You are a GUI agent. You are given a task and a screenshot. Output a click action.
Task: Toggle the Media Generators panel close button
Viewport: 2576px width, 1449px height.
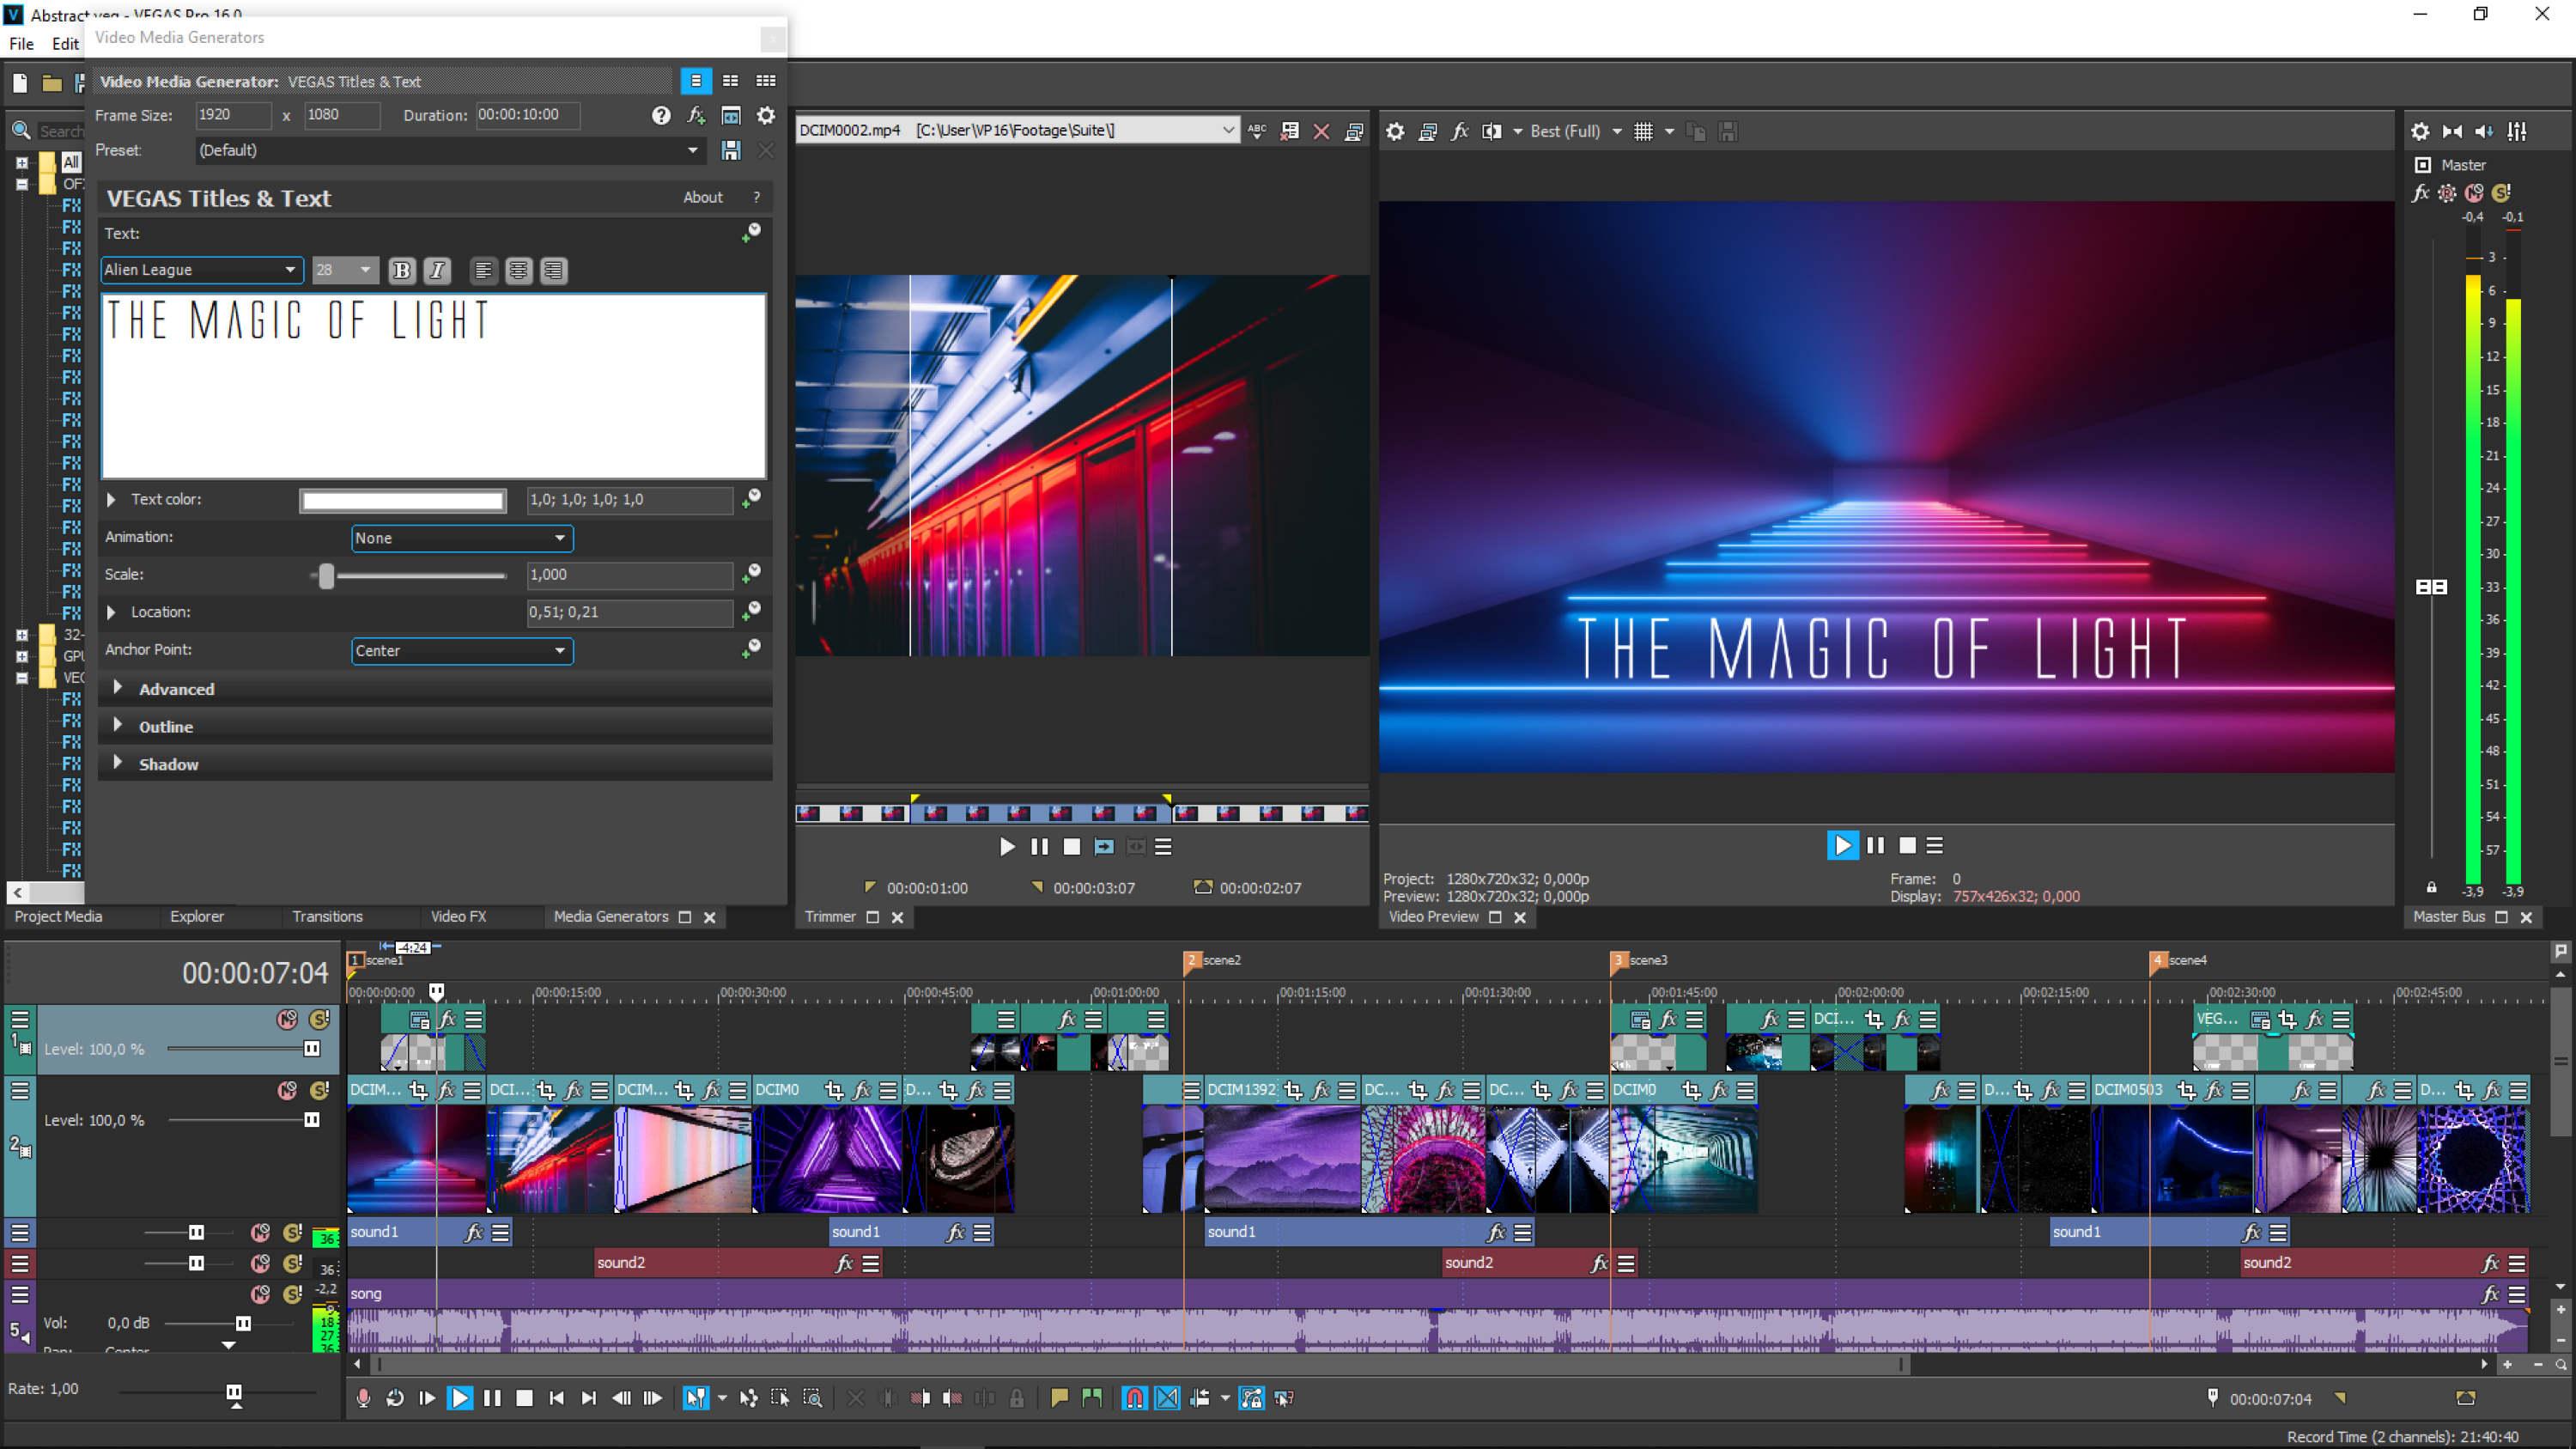pos(708,916)
